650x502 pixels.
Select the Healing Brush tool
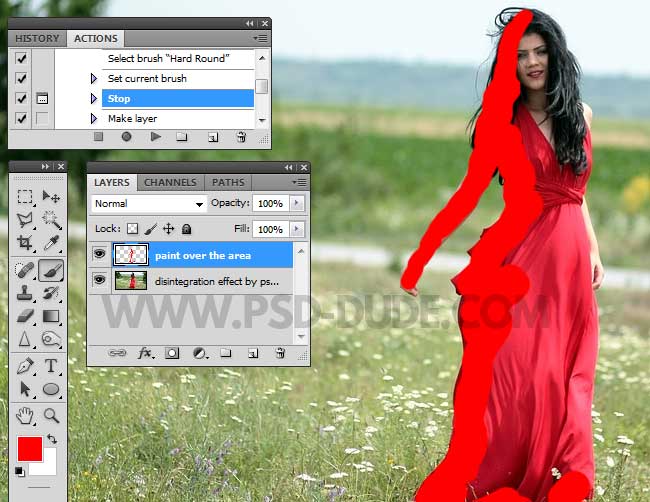coord(25,270)
